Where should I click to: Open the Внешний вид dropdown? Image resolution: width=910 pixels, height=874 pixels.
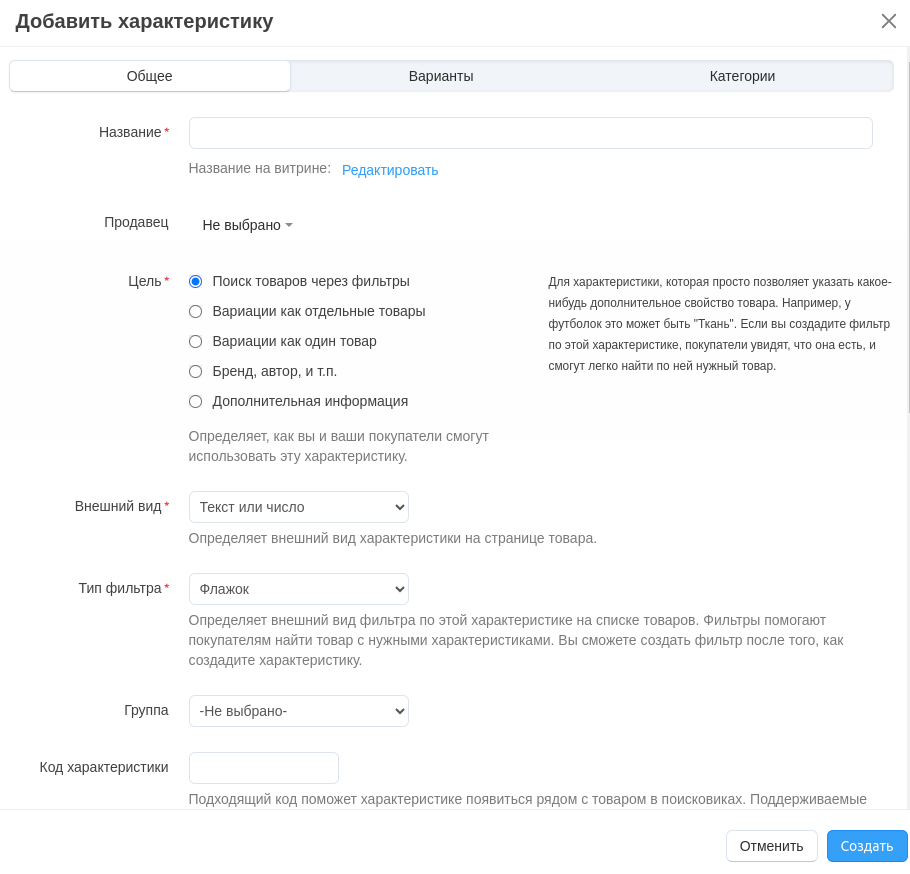click(x=298, y=507)
